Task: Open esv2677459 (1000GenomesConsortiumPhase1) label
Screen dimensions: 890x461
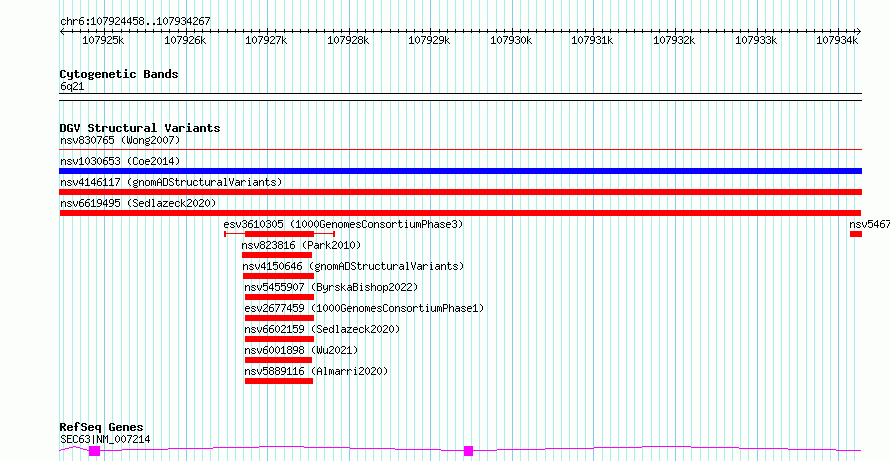Action: tap(364, 308)
